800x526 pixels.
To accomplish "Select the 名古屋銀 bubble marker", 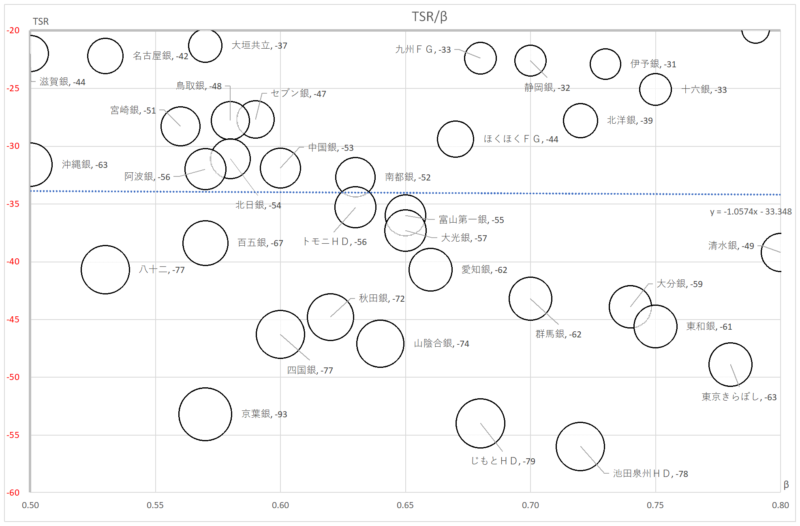I will [x=106, y=56].
